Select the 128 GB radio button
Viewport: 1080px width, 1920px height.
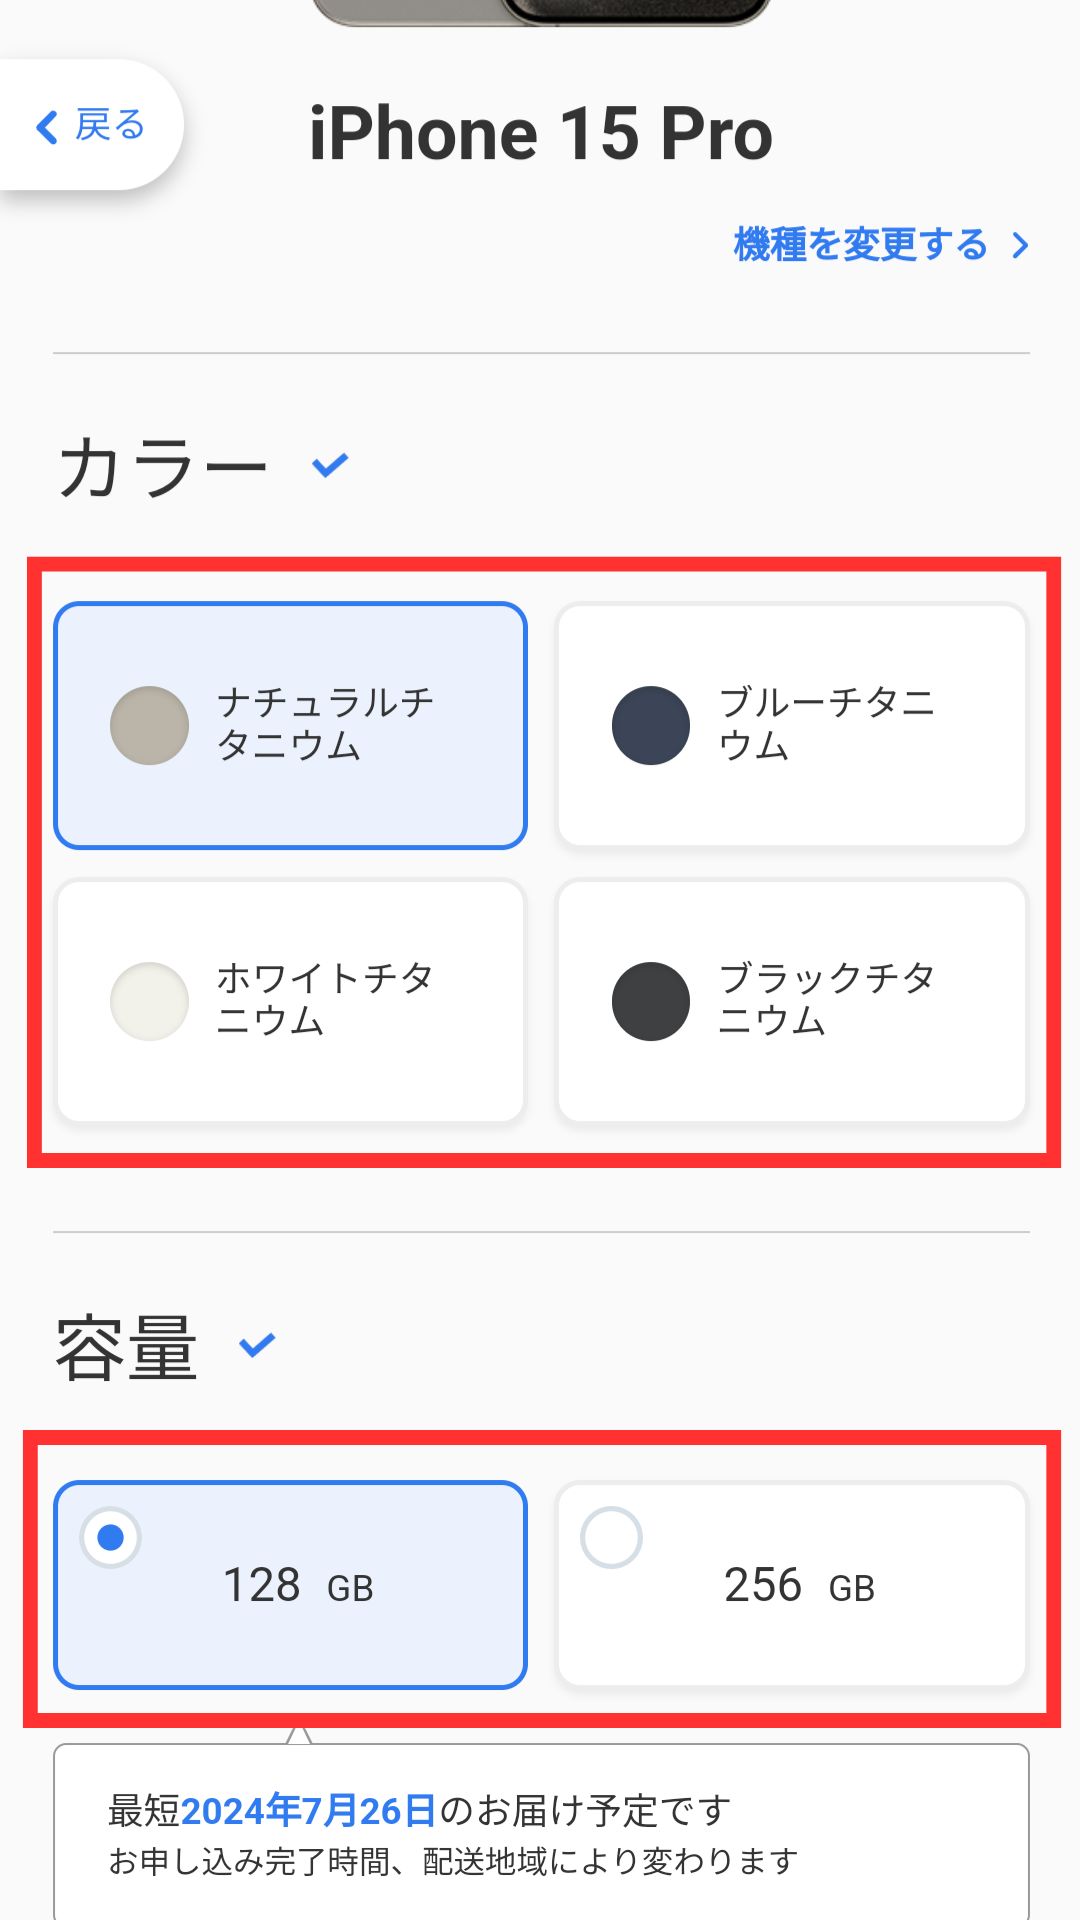click(111, 1537)
